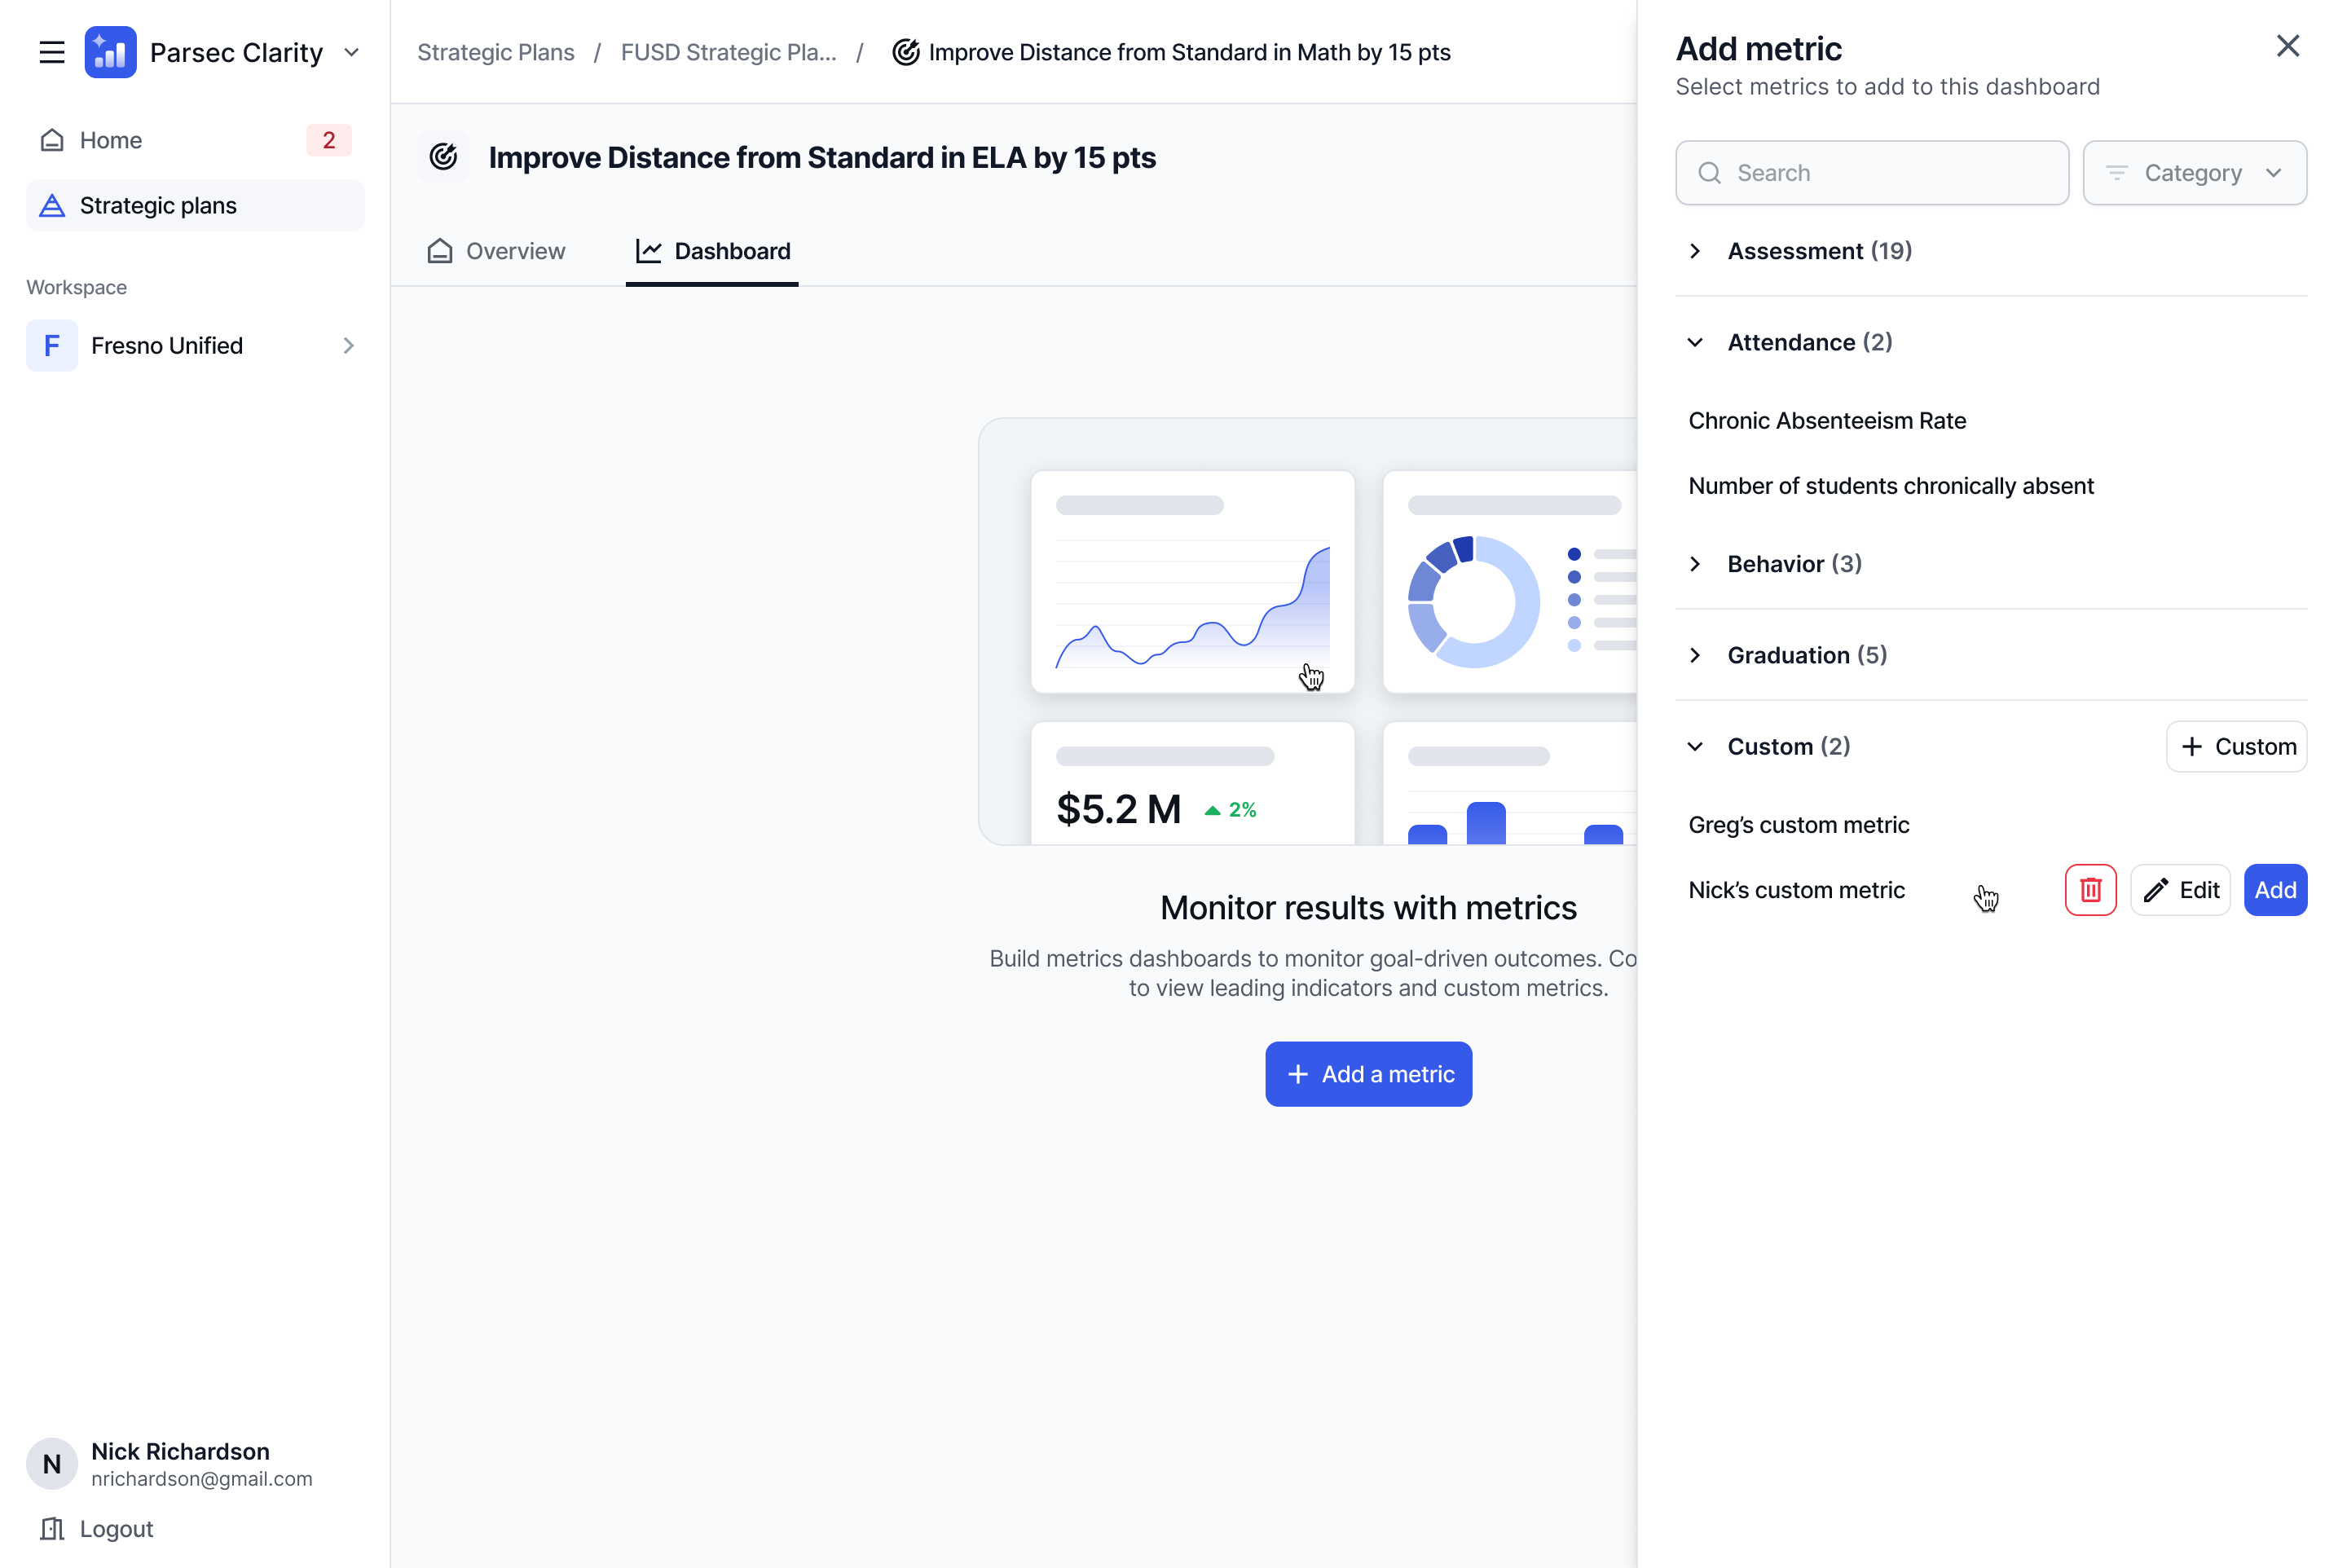Close the Add metric panel
The image size is (2347, 1568).
[x=2287, y=46]
